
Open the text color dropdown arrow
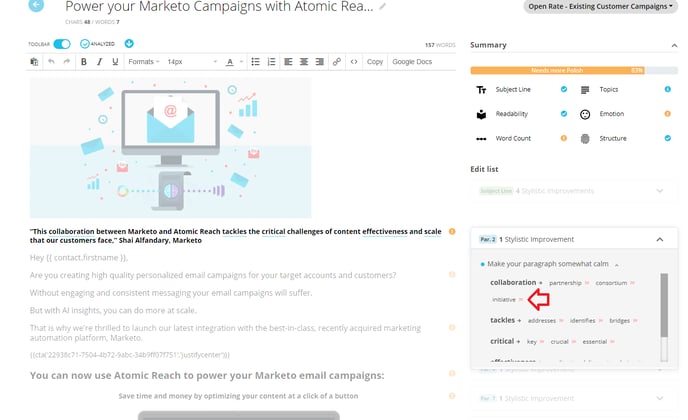point(241,62)
